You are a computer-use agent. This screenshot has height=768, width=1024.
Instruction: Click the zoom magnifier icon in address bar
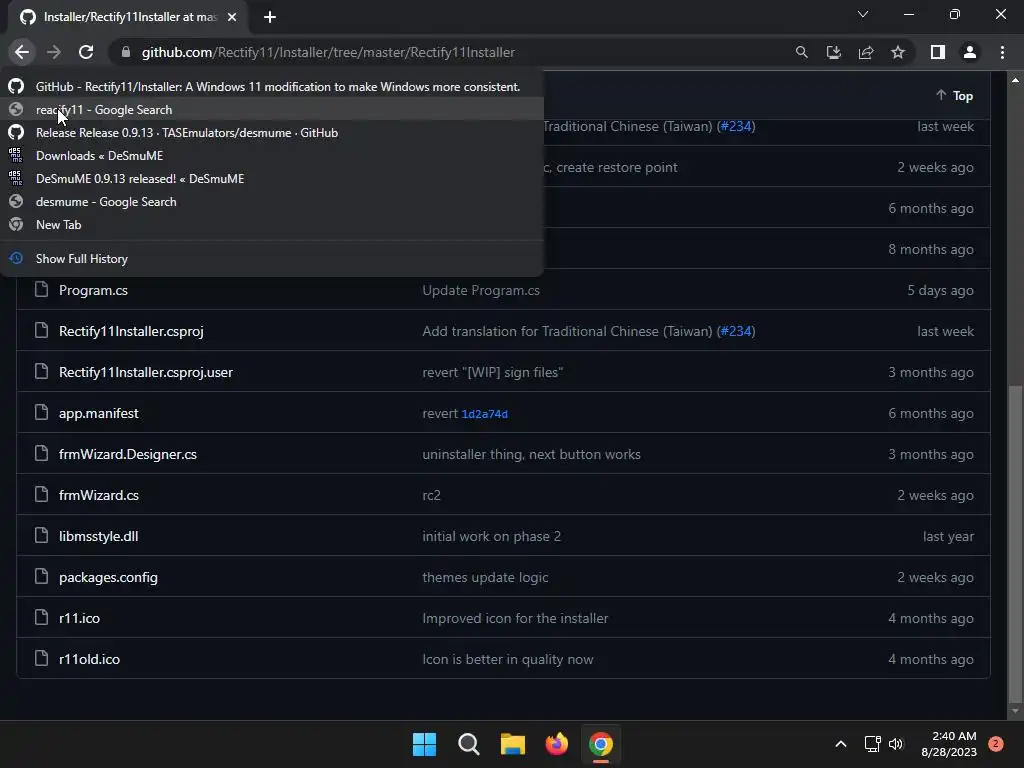click(x=801, y=52)
